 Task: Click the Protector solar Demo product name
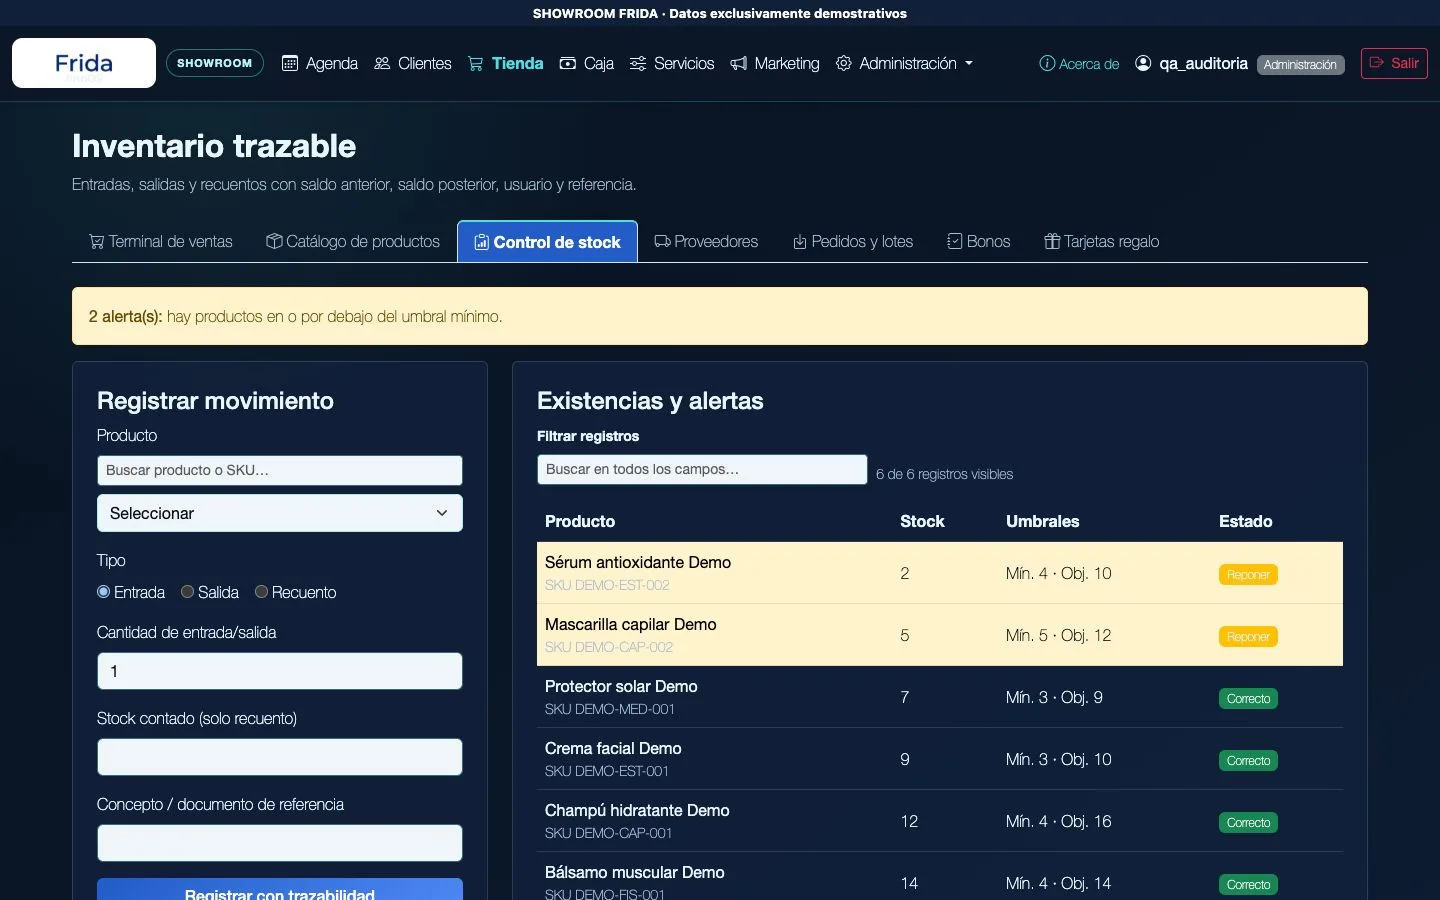pos(621,686)
